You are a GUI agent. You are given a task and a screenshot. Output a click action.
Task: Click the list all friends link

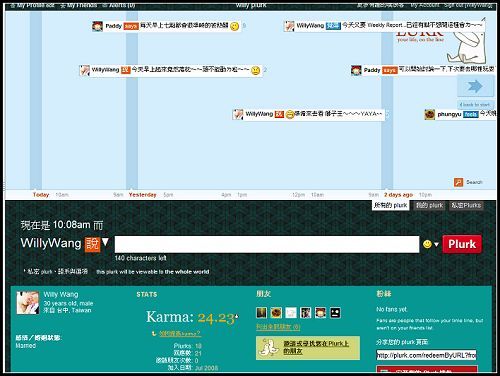pyautogui.click(x=278, y=327)
